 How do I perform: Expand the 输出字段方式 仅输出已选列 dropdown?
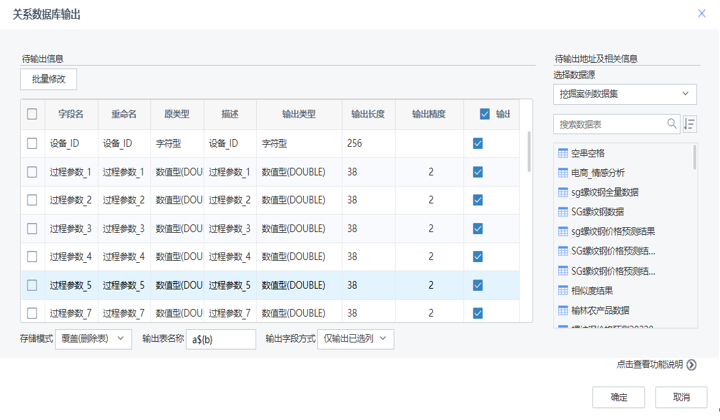355,339
